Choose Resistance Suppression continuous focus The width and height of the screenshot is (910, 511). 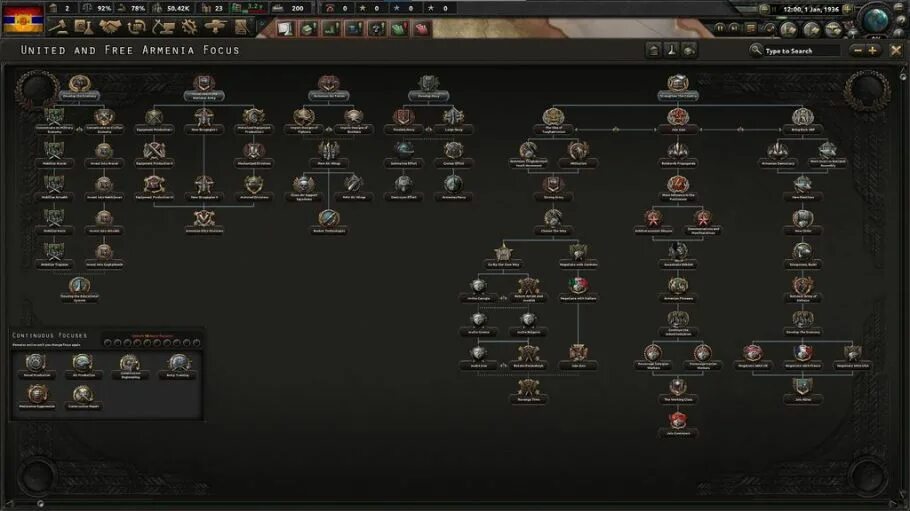click(37, 397)
